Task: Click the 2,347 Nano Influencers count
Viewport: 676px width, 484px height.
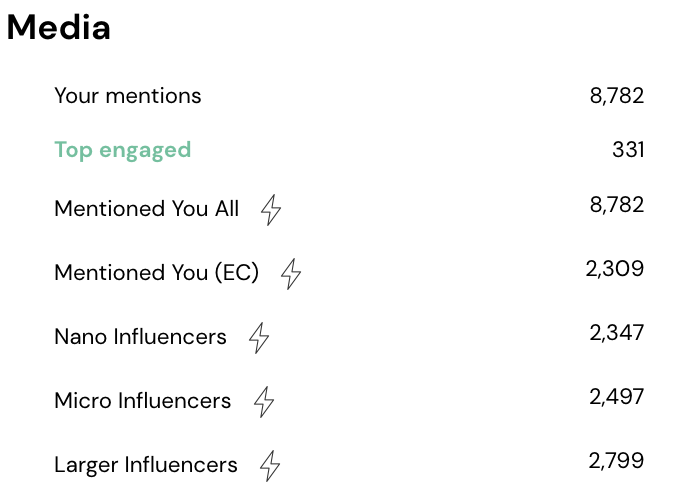Action: pyautogui.click(x=617, y=333)
